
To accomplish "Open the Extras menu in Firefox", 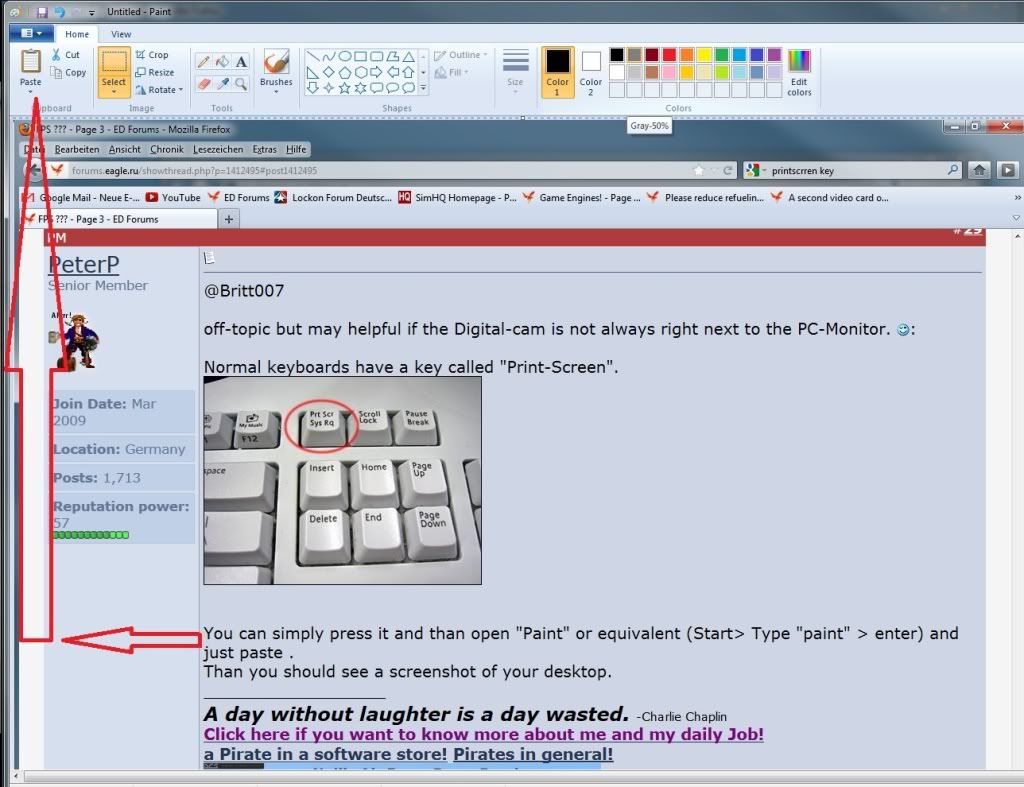I will click(264, 148).
